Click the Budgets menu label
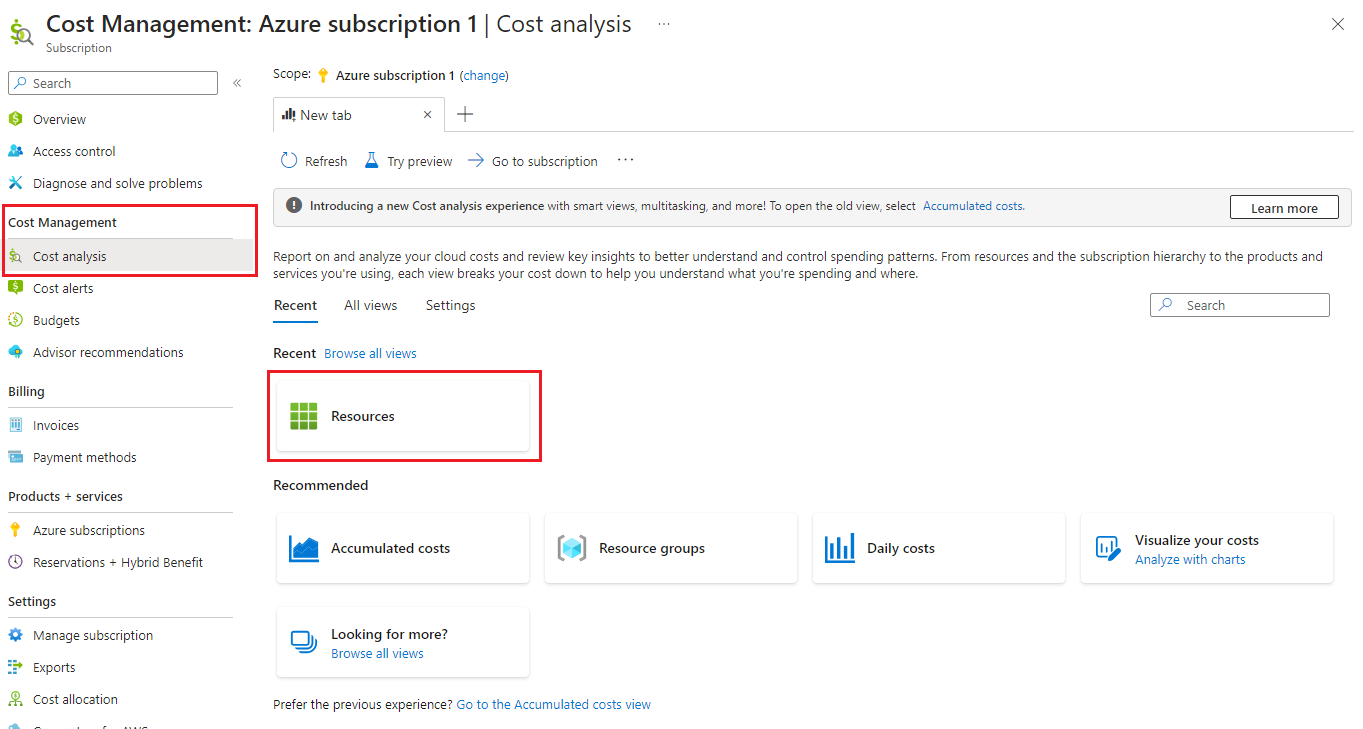This screenshot has width=1363, height=729. point(56,320)
